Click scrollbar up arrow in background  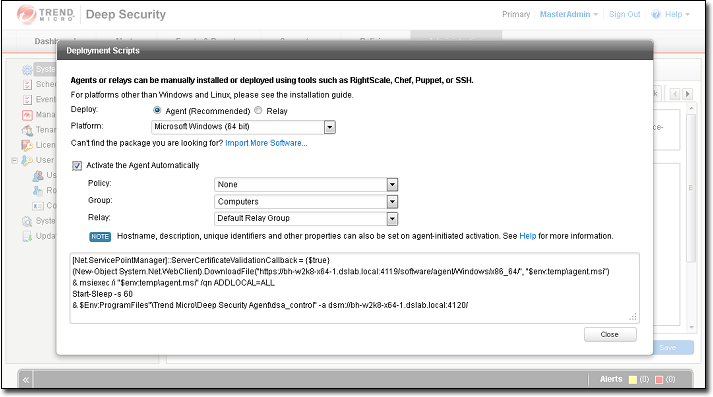point(691,109)
